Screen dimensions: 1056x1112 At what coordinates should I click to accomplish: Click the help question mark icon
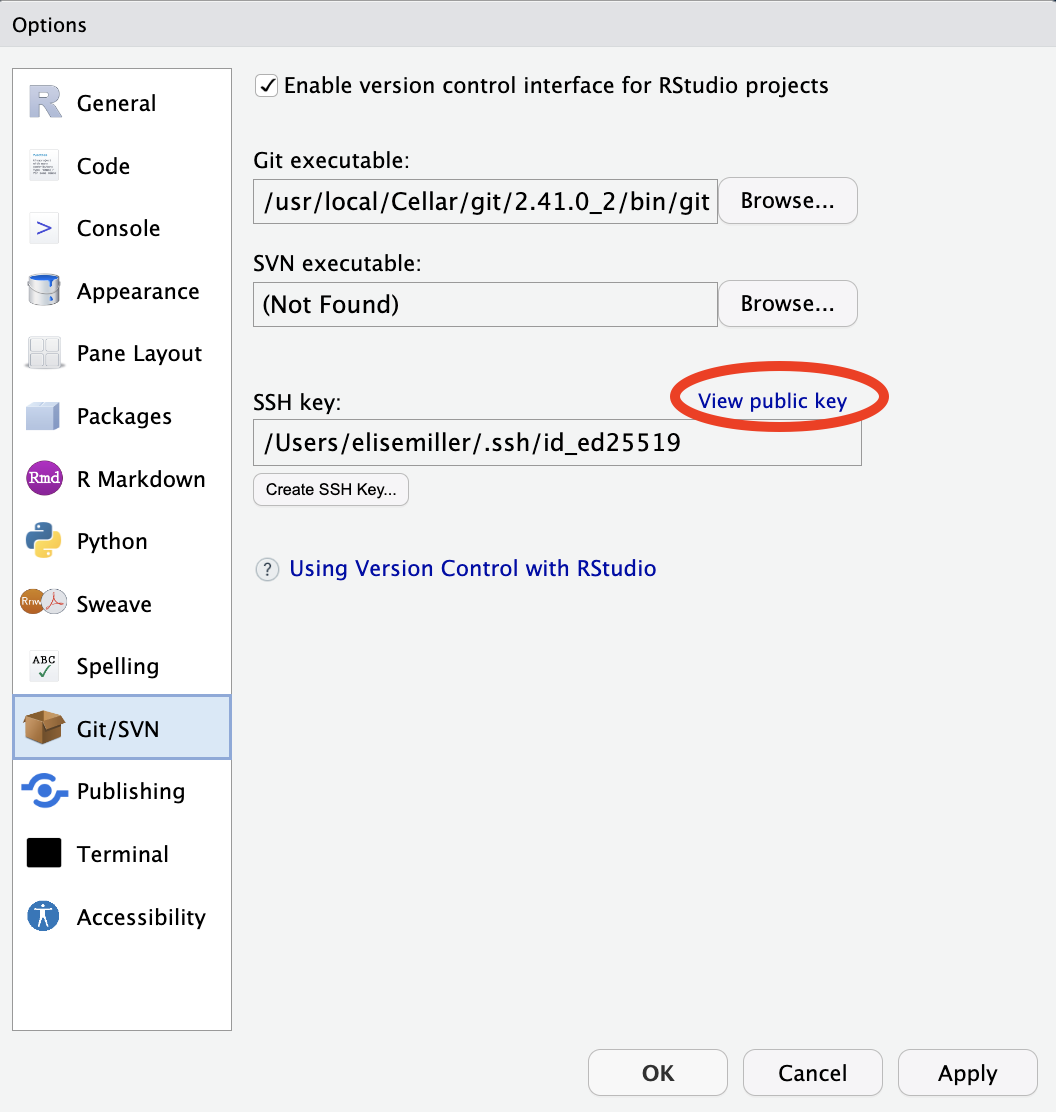click(x=267, y=570)
